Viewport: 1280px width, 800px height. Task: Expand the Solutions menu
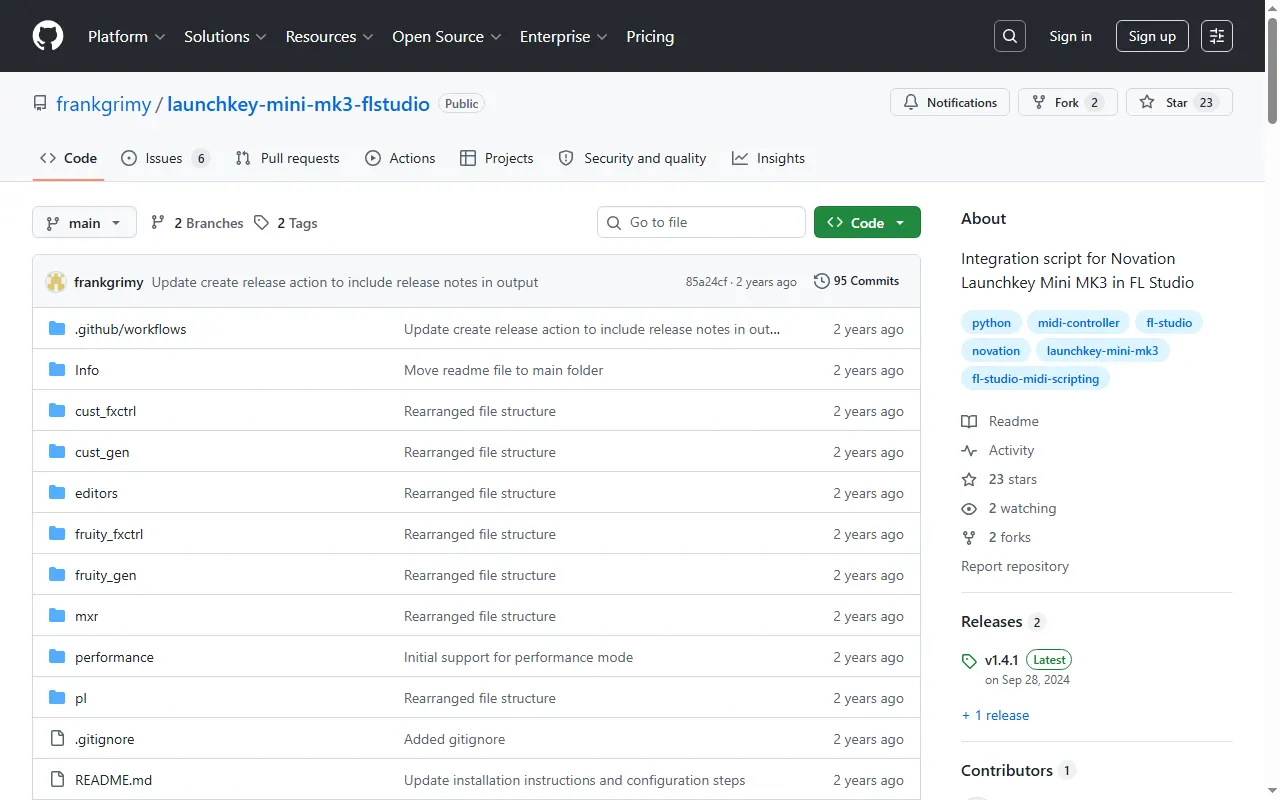click(x=225, y=36)
